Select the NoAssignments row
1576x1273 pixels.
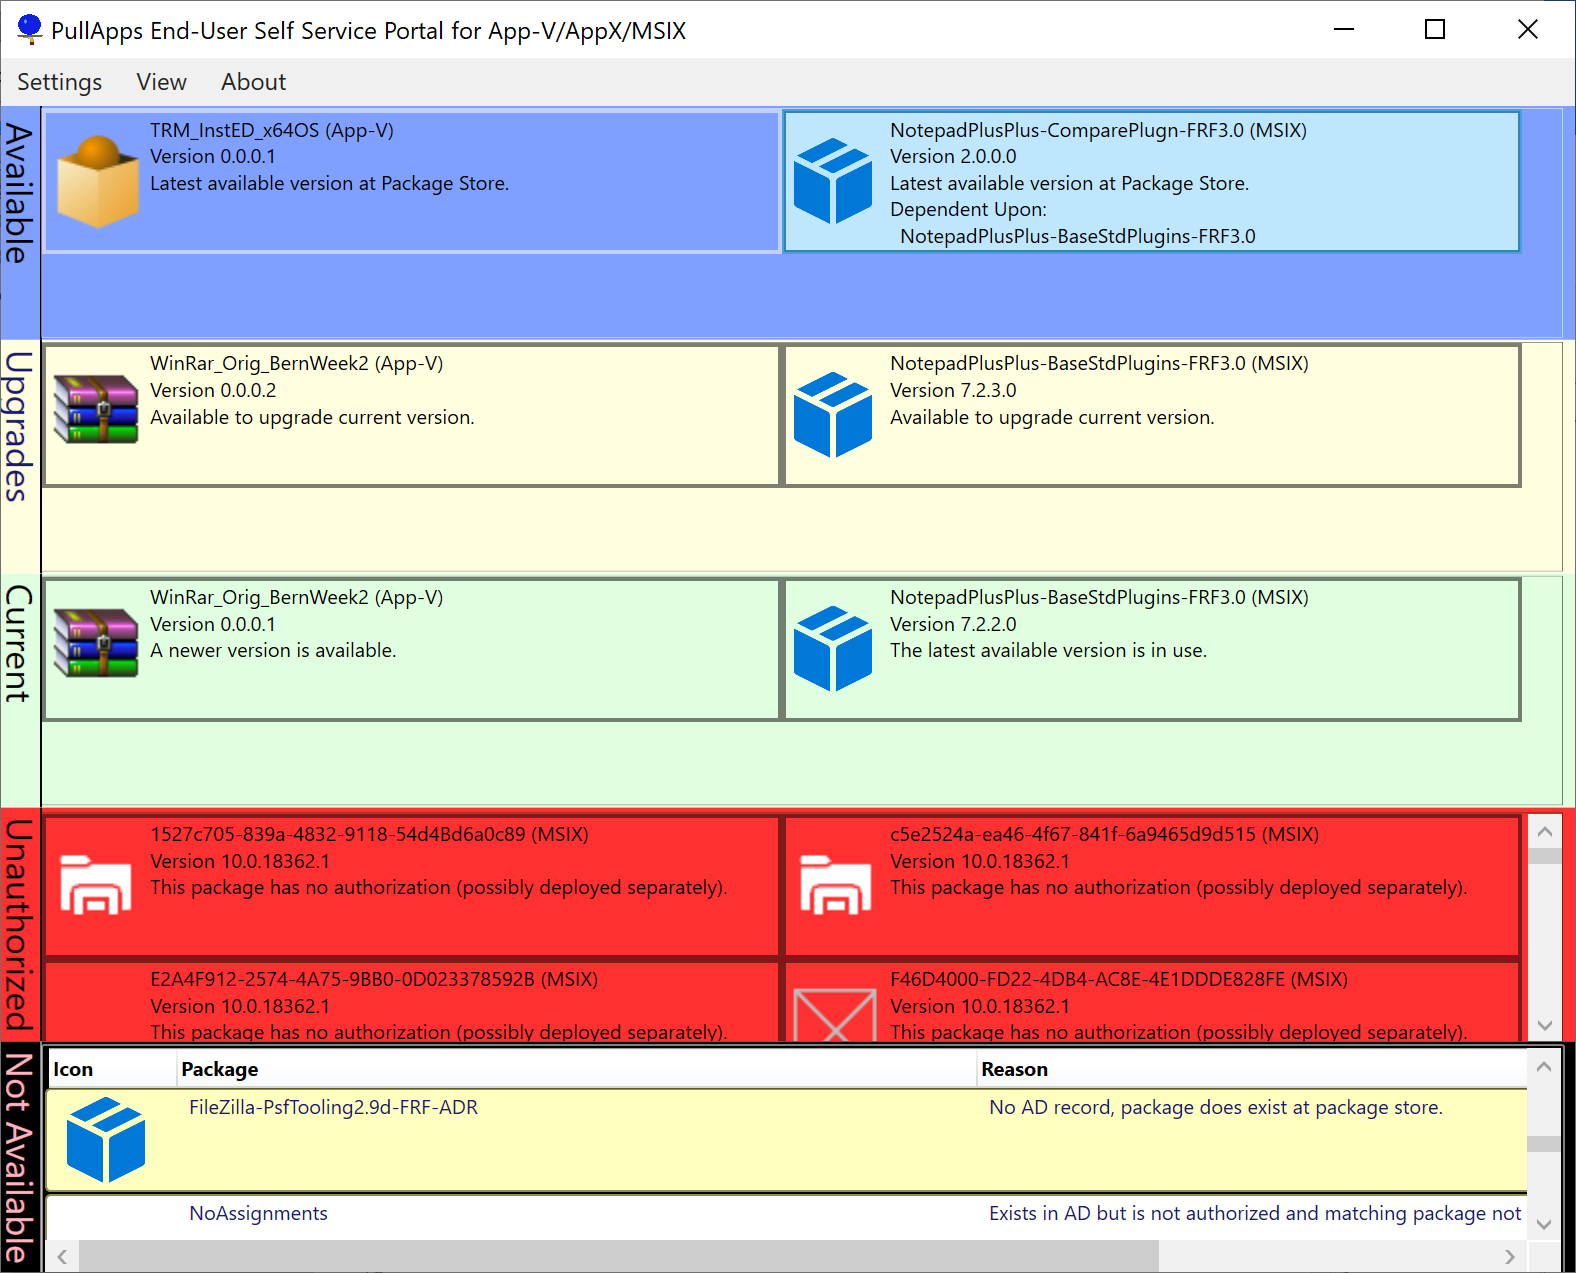(787, 1218)
